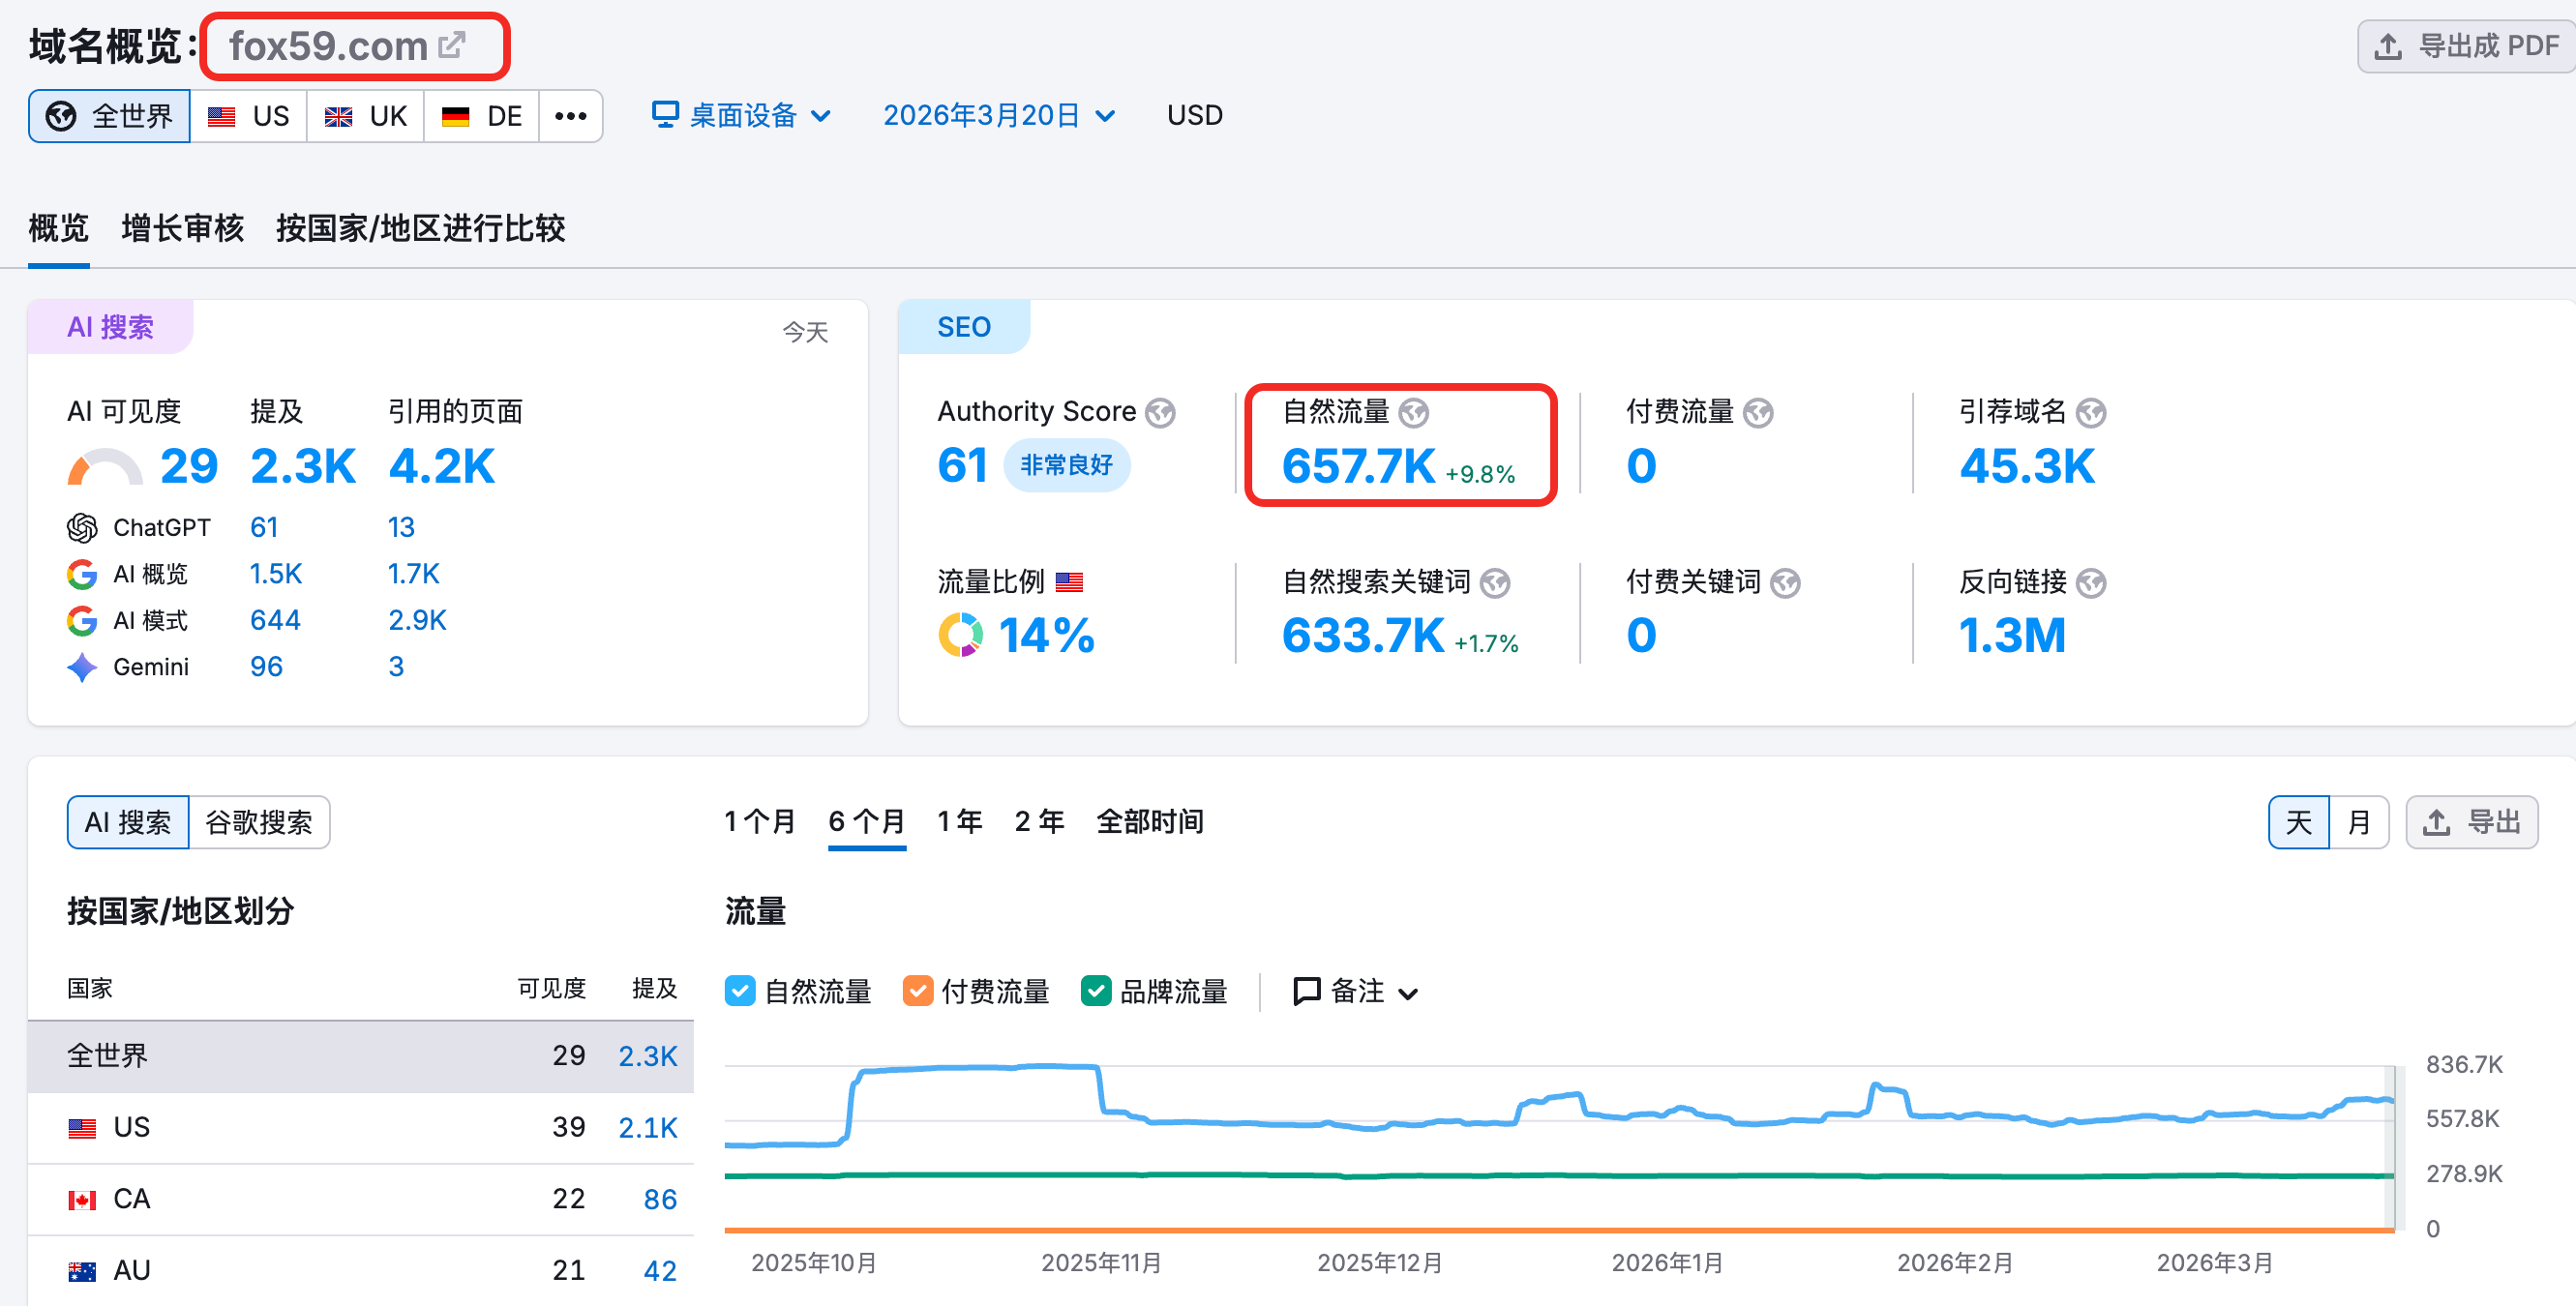The image size is (2576, 1306).
Task: Click the 谷歌搜索 toggle button
Action: click(x=259, y=822)
